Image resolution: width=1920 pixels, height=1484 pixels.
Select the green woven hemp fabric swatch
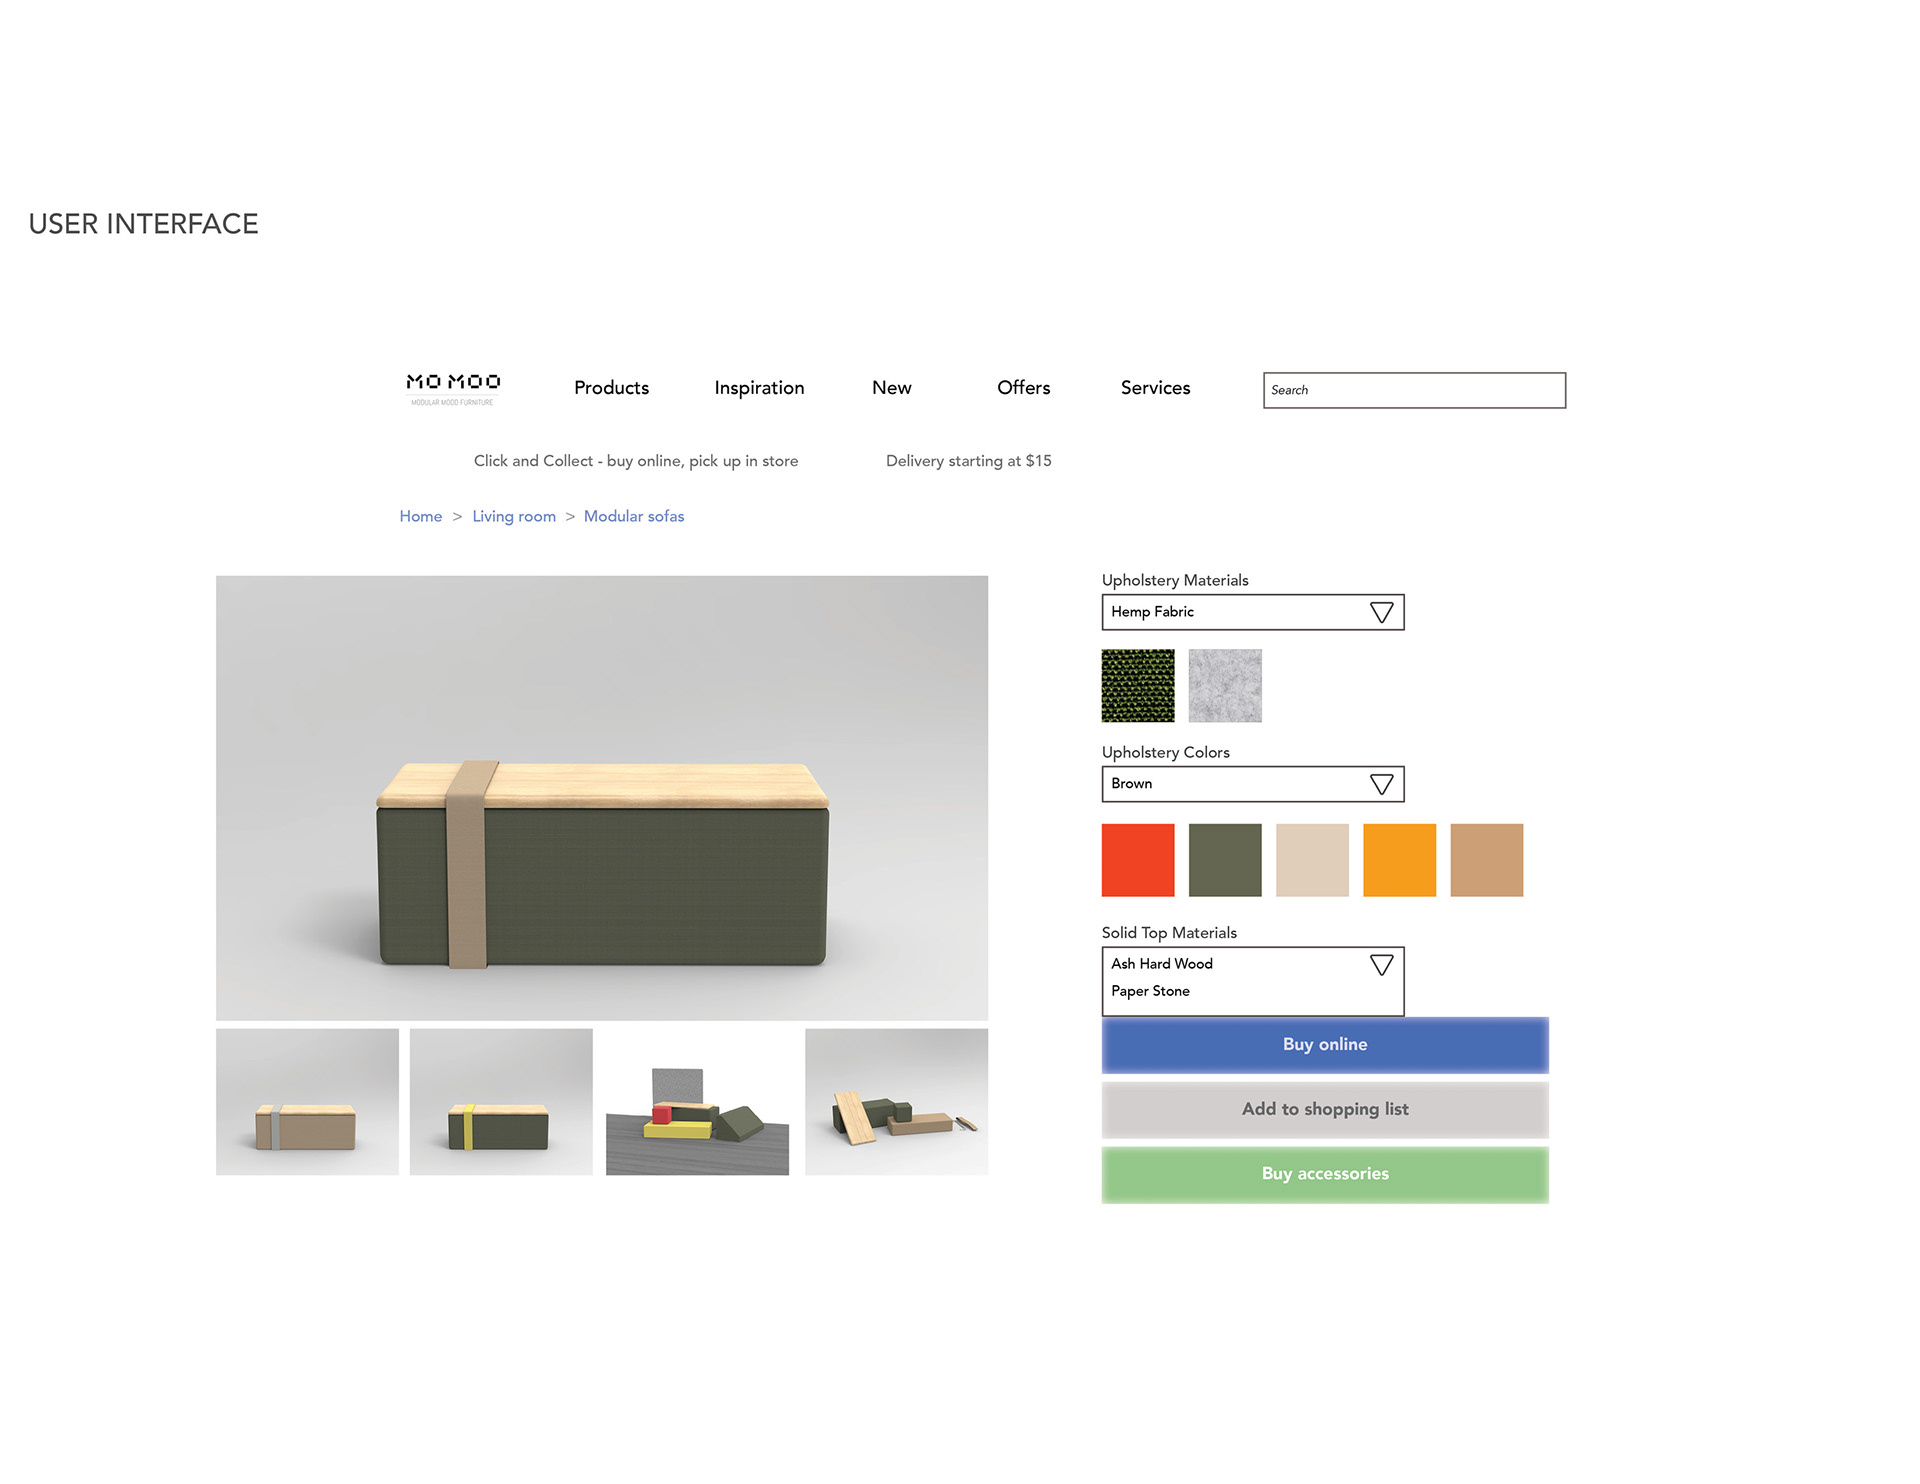[x=1138, y=686]
